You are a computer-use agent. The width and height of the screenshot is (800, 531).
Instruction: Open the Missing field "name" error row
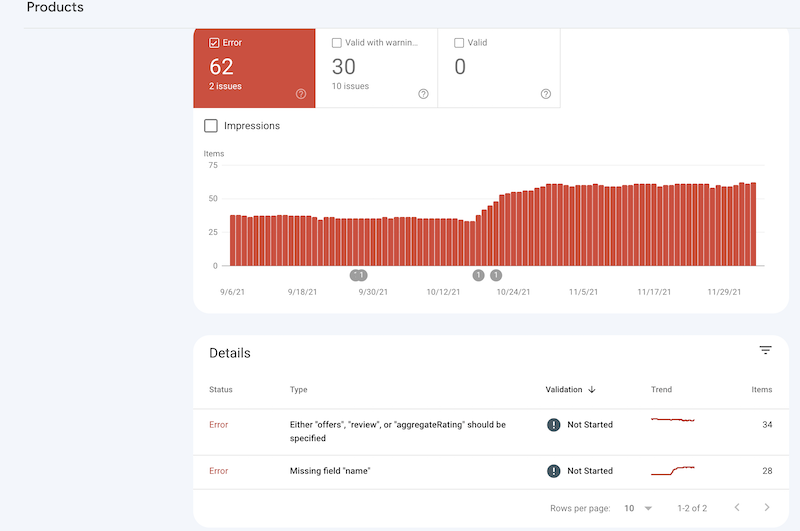330,471
